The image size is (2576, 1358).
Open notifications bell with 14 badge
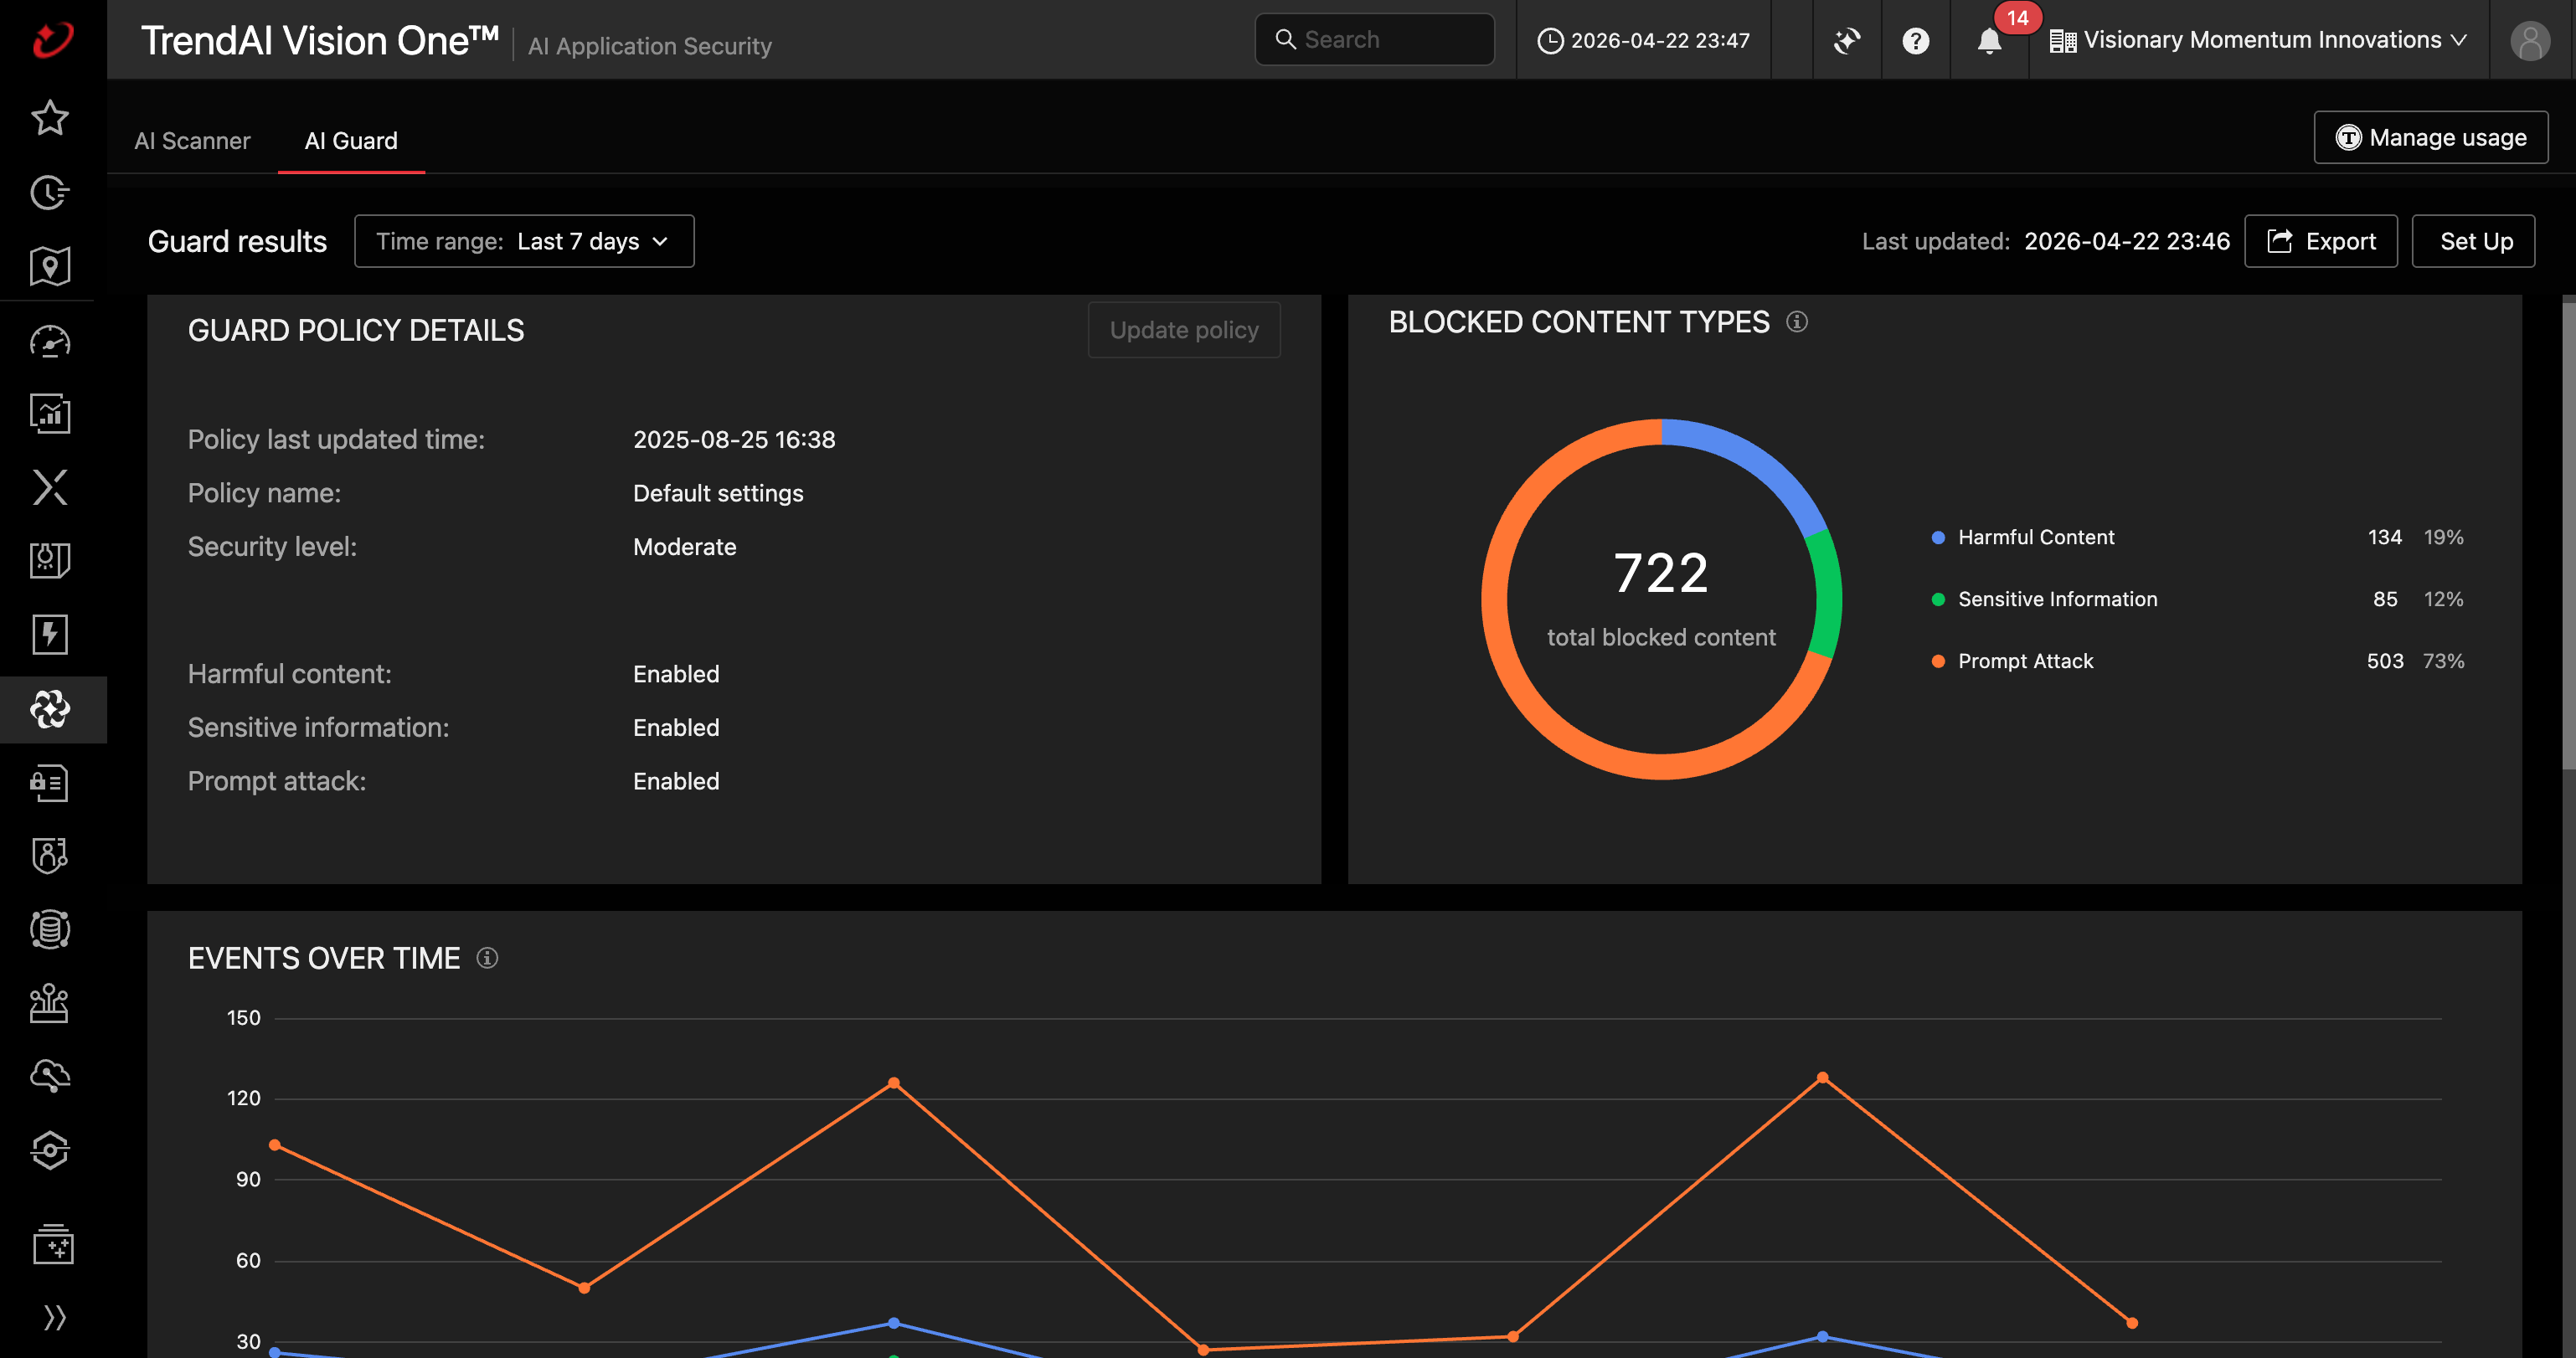tap(1990, 40)
